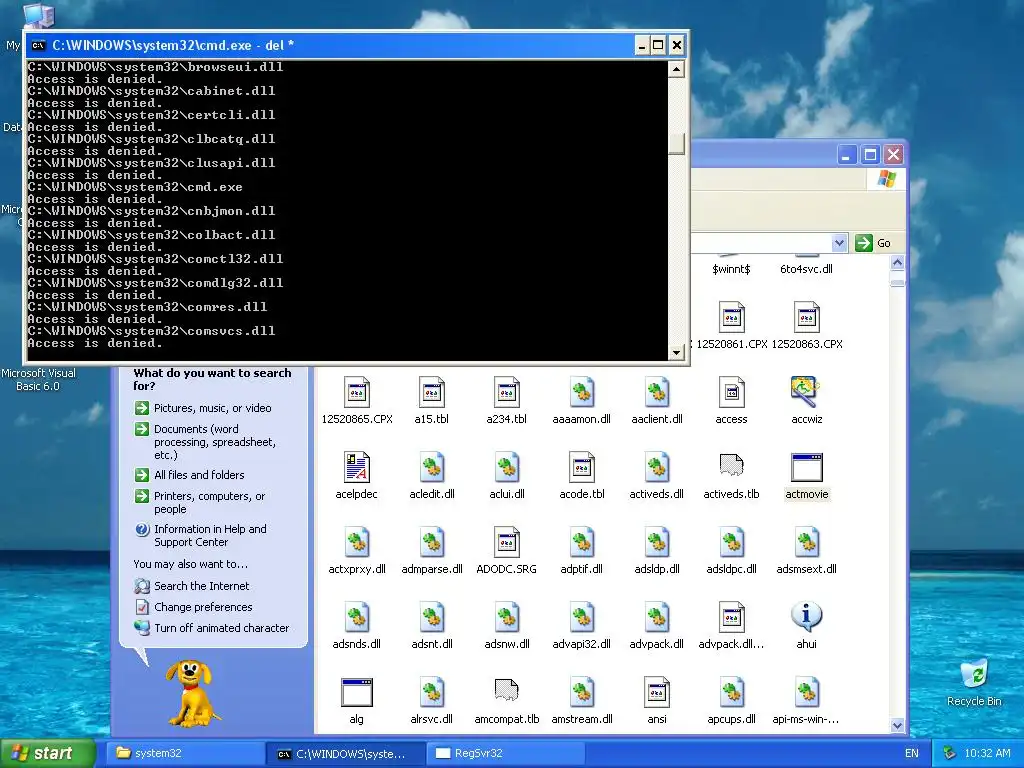Click the EN language indicator

tap(912, 753)
